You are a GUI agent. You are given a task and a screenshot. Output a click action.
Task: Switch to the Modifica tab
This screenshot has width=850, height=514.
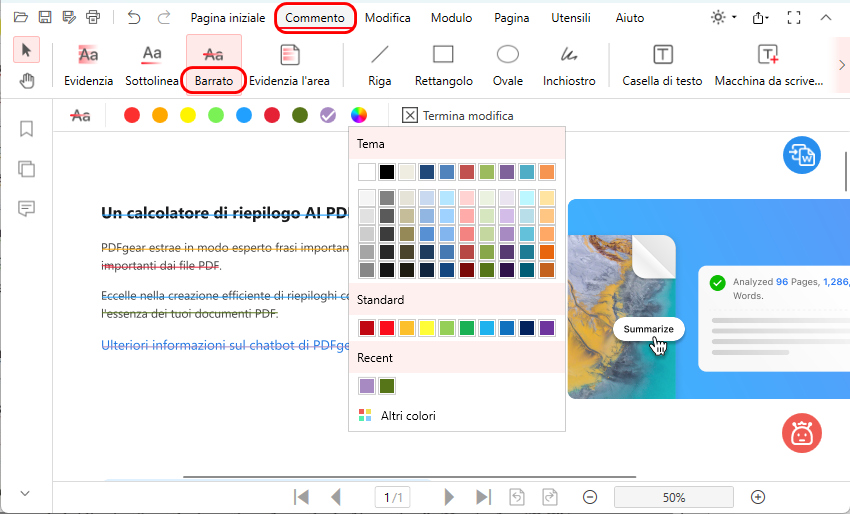point(388,18)
